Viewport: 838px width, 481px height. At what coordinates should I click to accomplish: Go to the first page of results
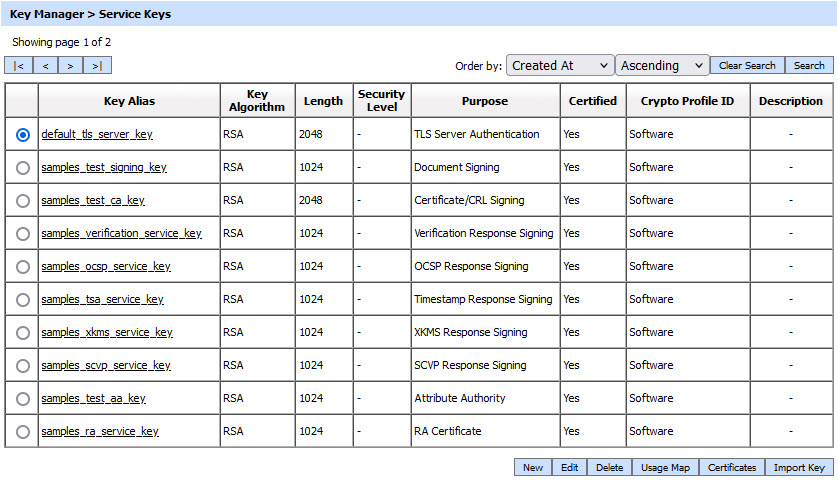[18, 66]
